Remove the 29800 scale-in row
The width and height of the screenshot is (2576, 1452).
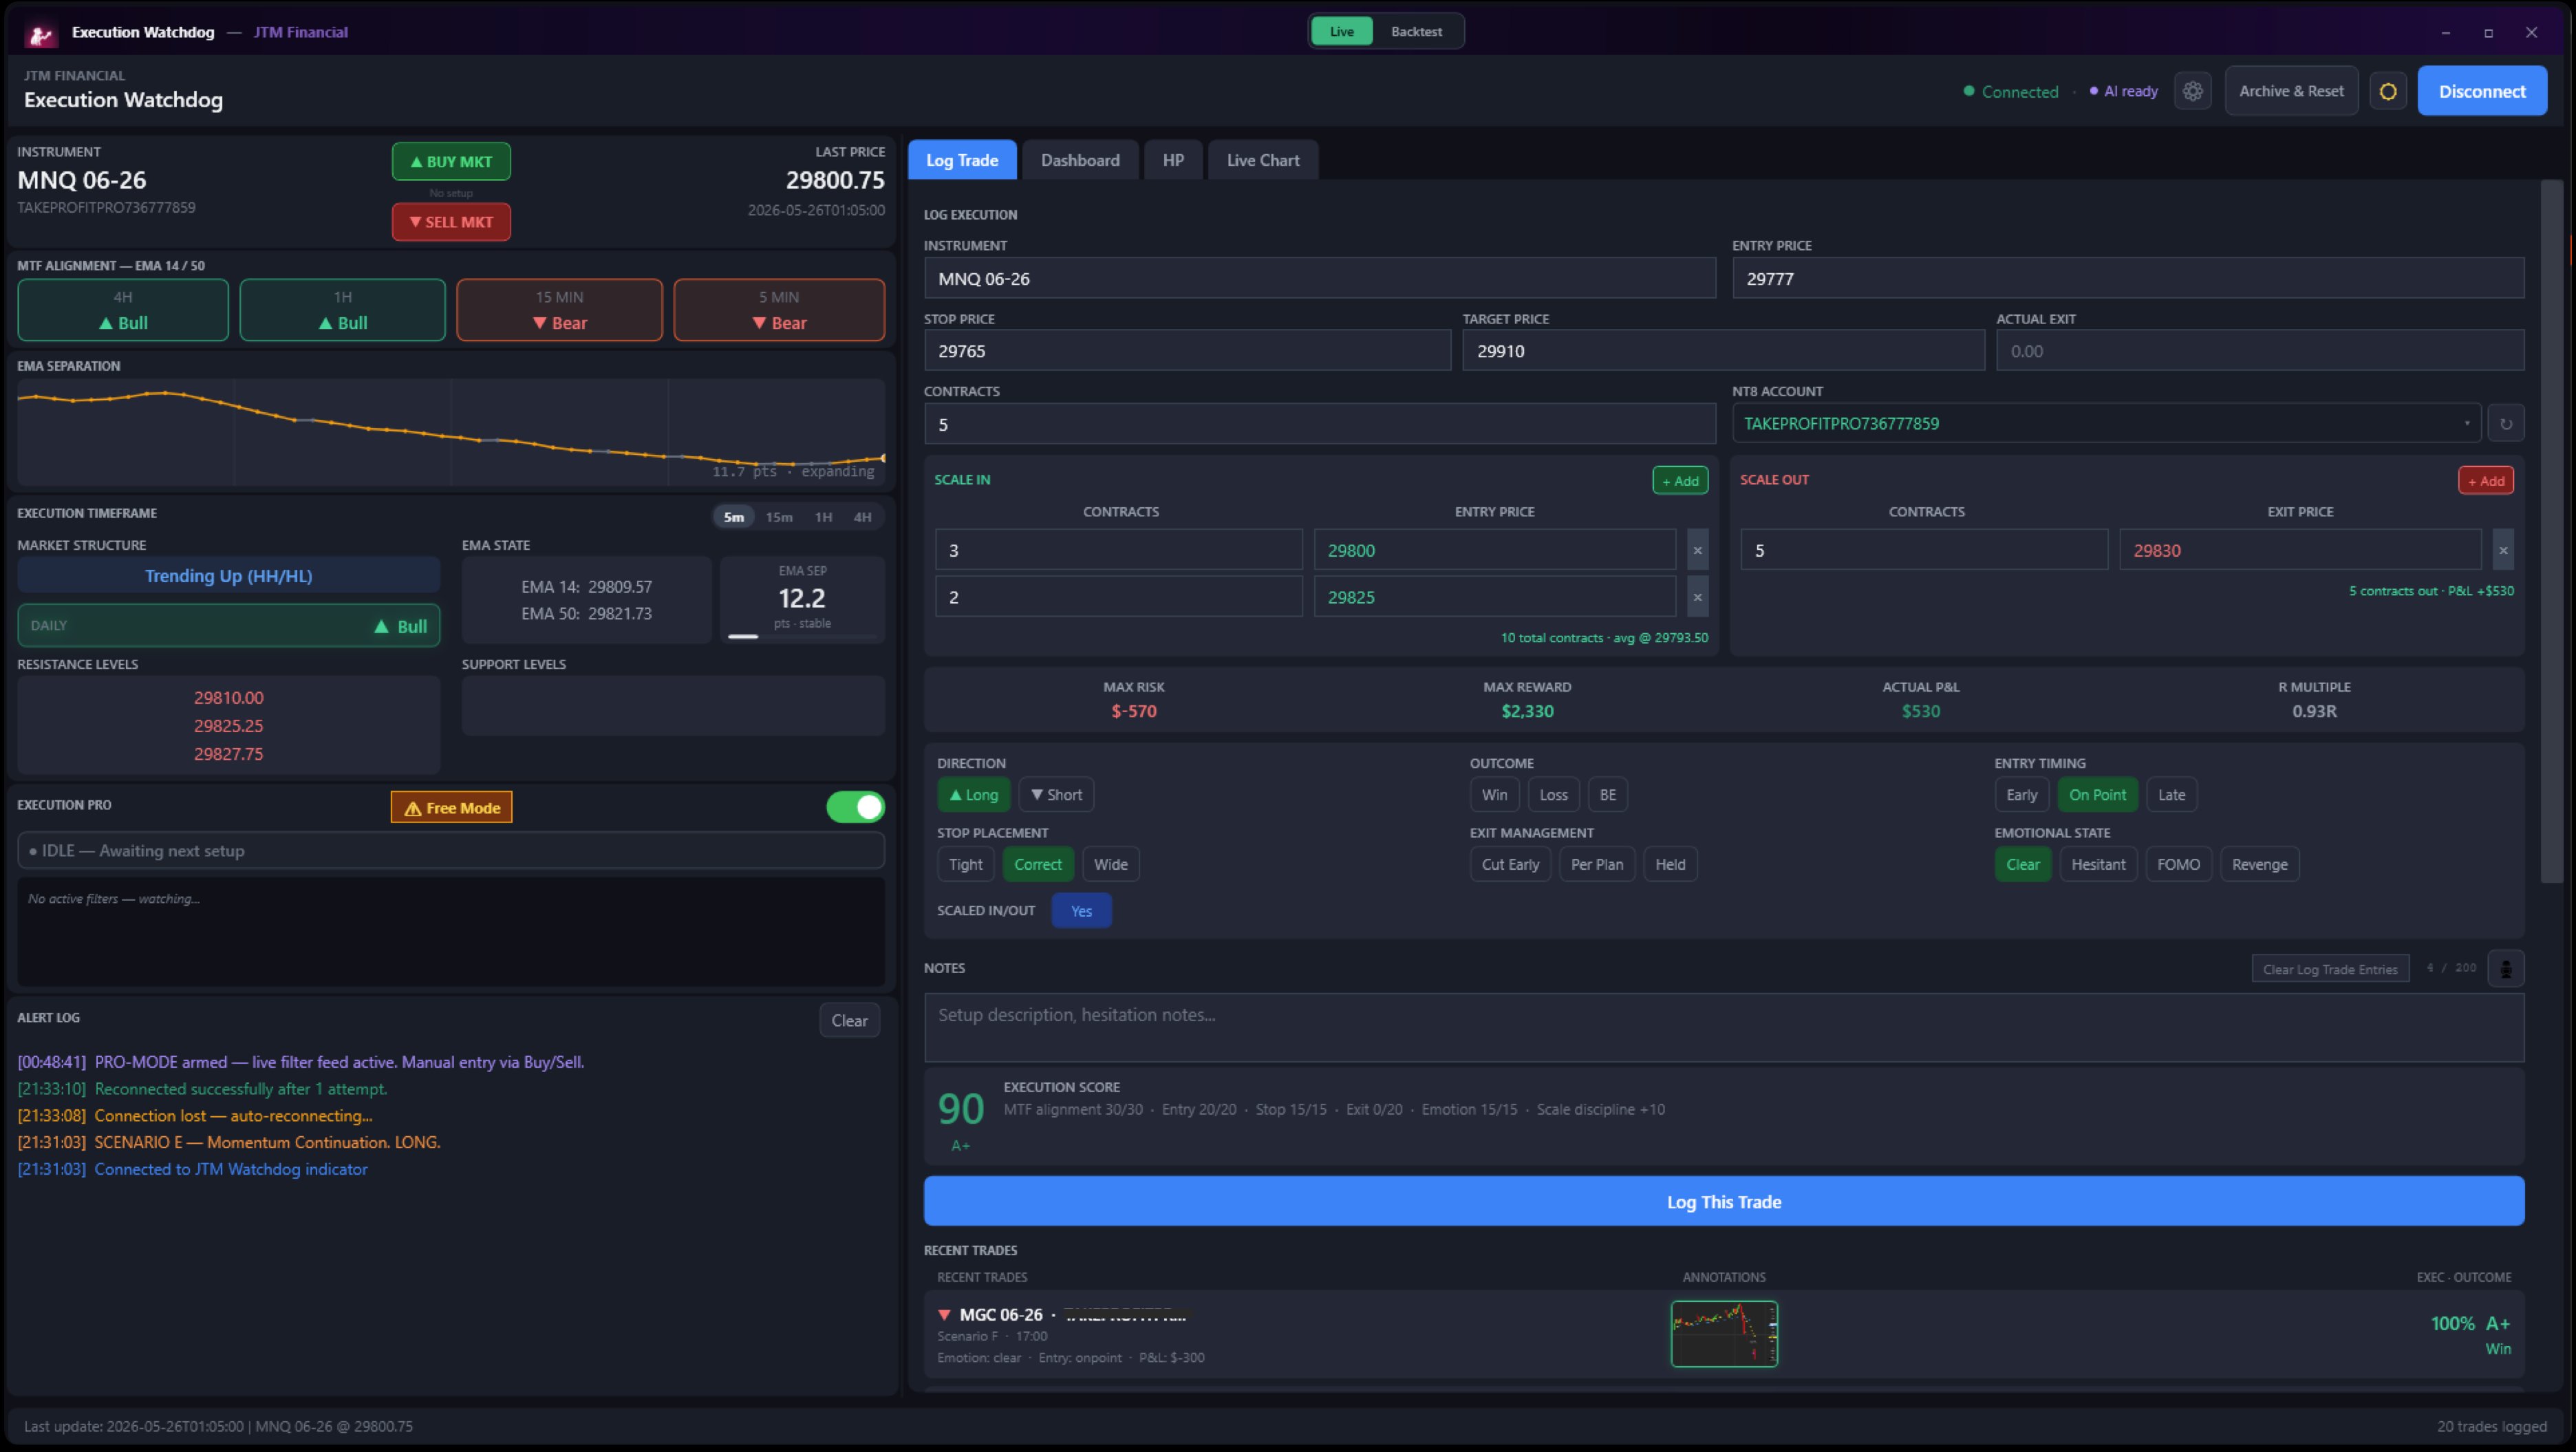pos(1697,550)
